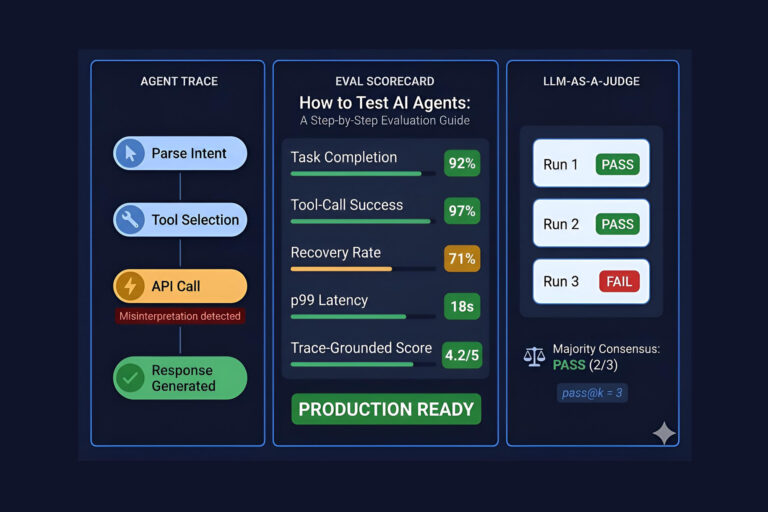Click the orange Recovery Rate progress bar

point(363,269)
